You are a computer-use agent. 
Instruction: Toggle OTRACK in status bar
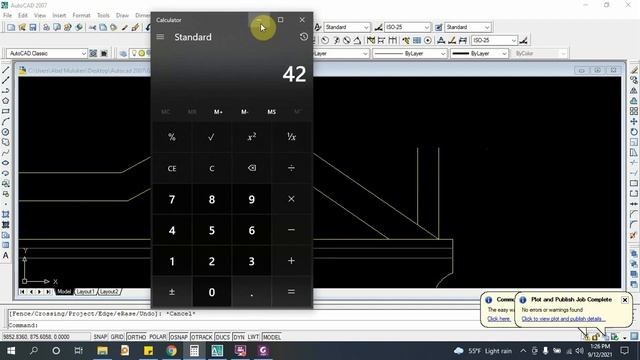click(202, 337)
